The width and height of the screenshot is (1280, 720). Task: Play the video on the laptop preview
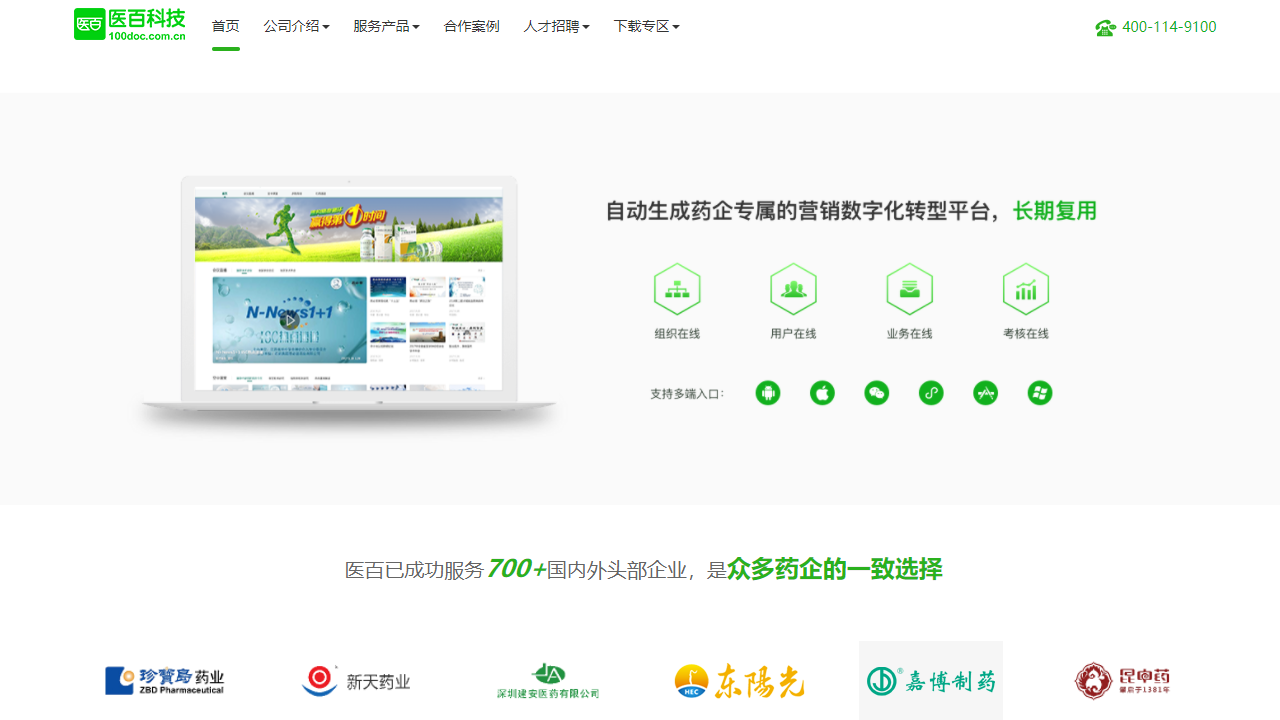(290, 322)
